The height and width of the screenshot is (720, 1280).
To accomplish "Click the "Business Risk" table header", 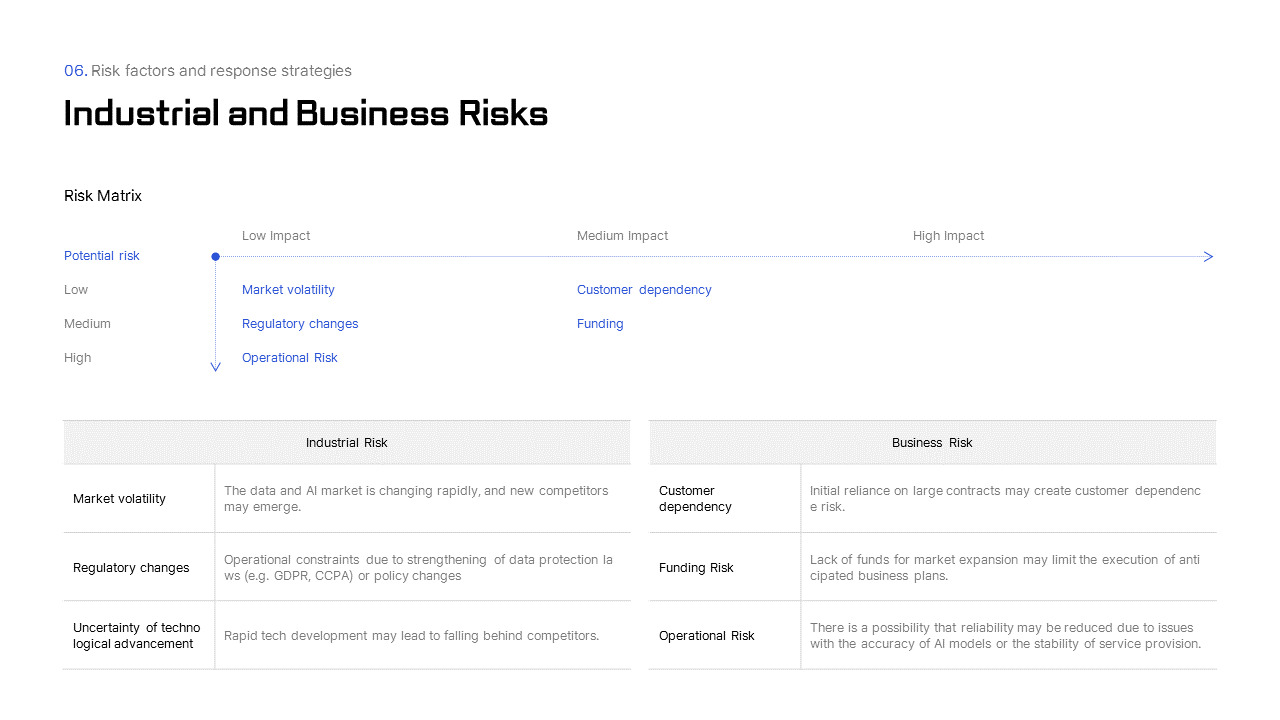I will click(x=932, y=443).
